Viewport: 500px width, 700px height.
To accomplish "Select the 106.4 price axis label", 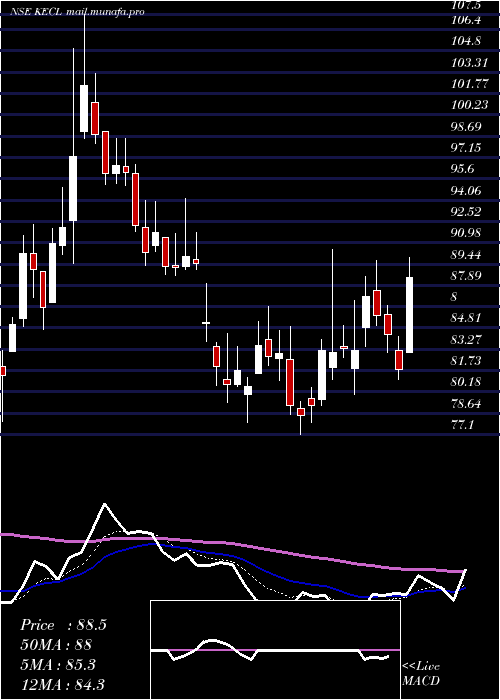I will [466, 20].
